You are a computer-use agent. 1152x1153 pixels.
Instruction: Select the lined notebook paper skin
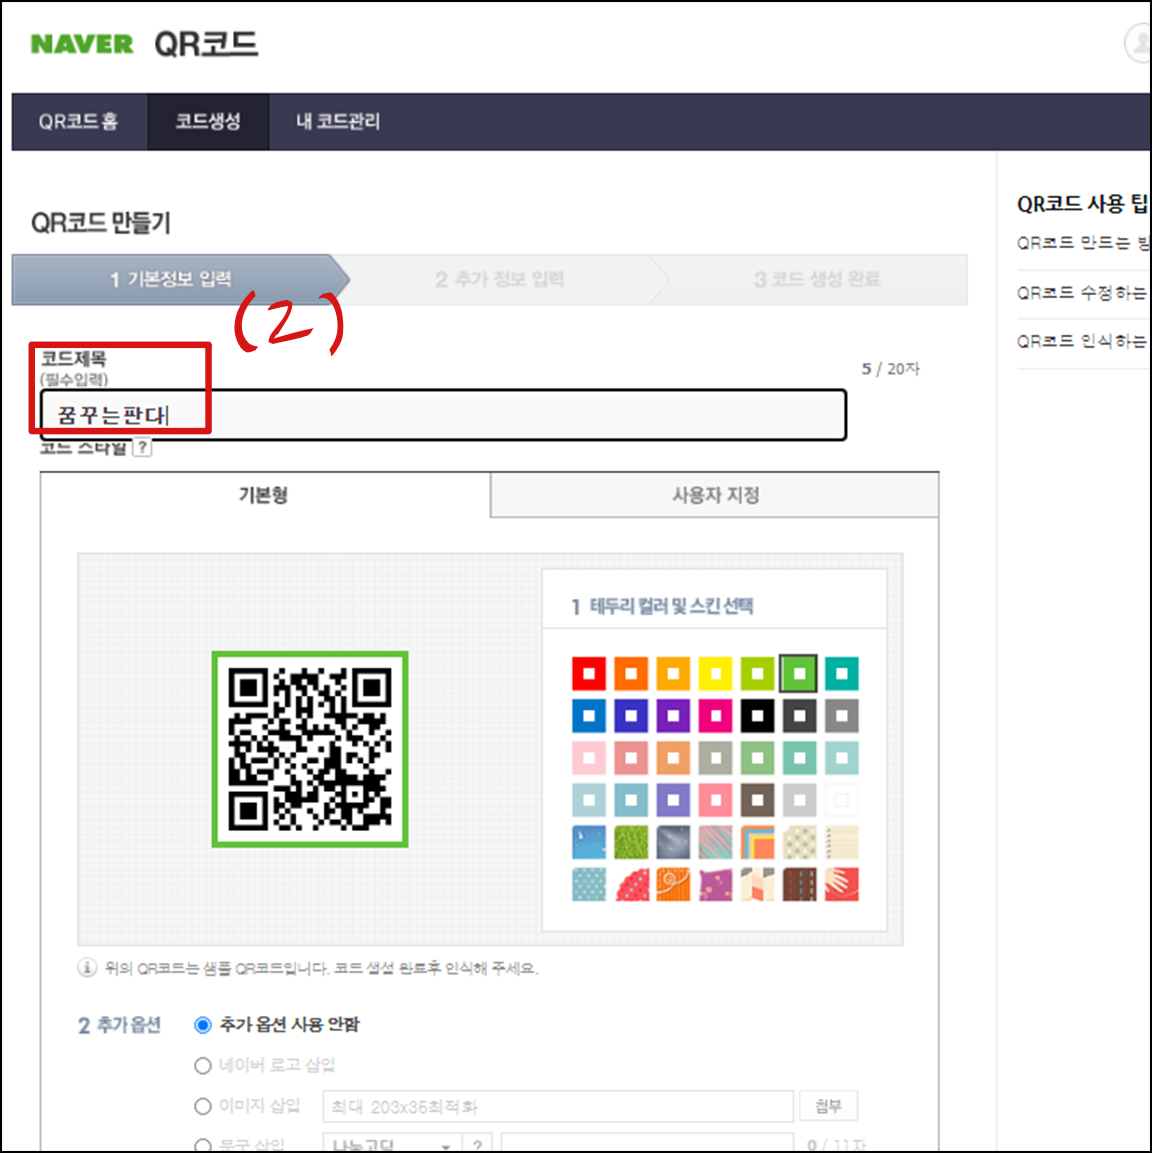(x=842, y=842)
